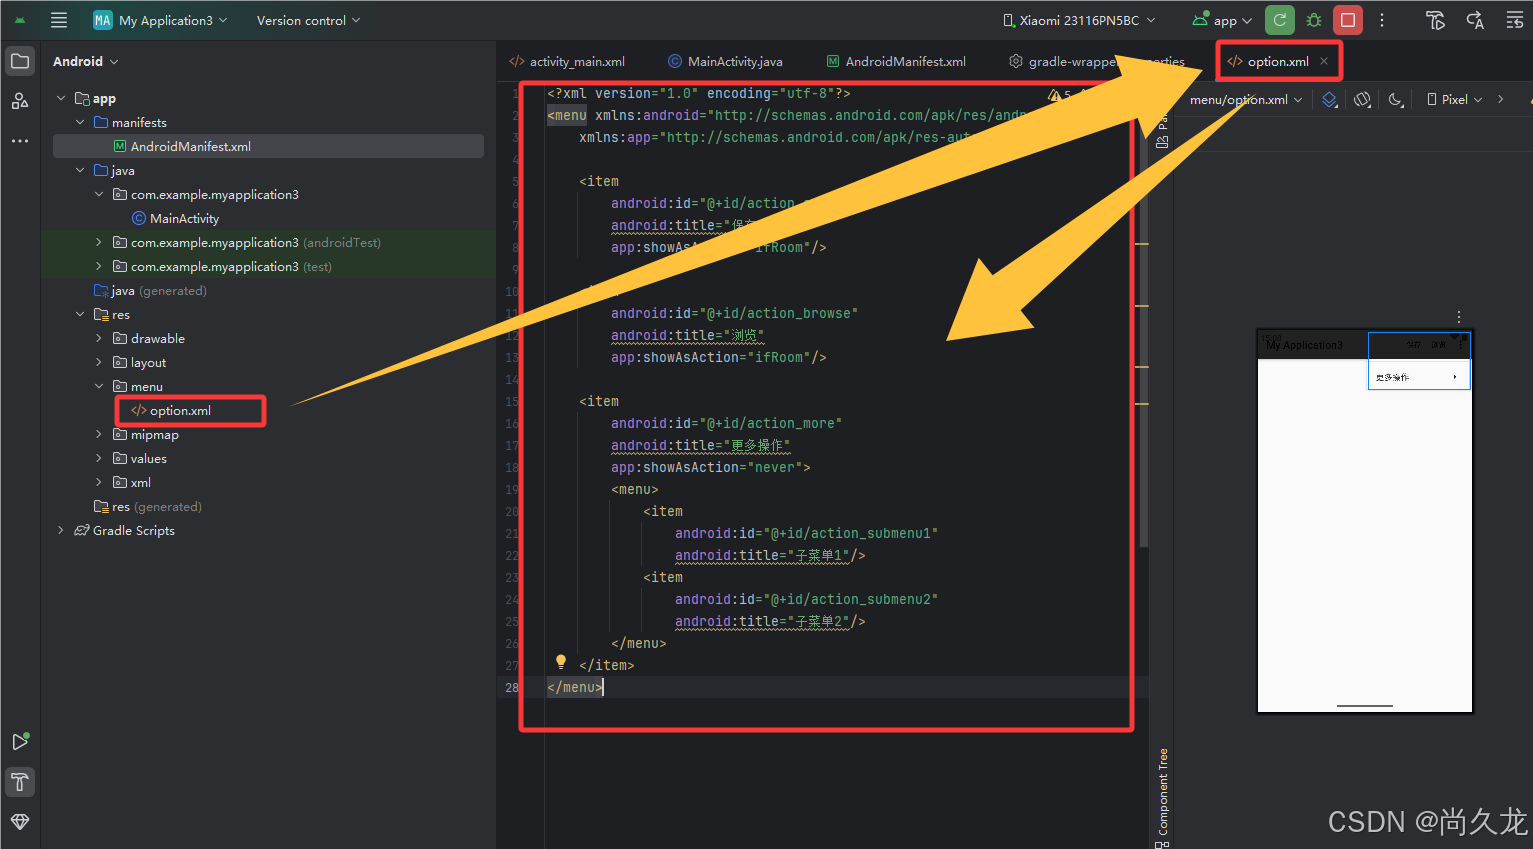Open the menu/option.xml file dropdown in preview

pos(1246,99)
